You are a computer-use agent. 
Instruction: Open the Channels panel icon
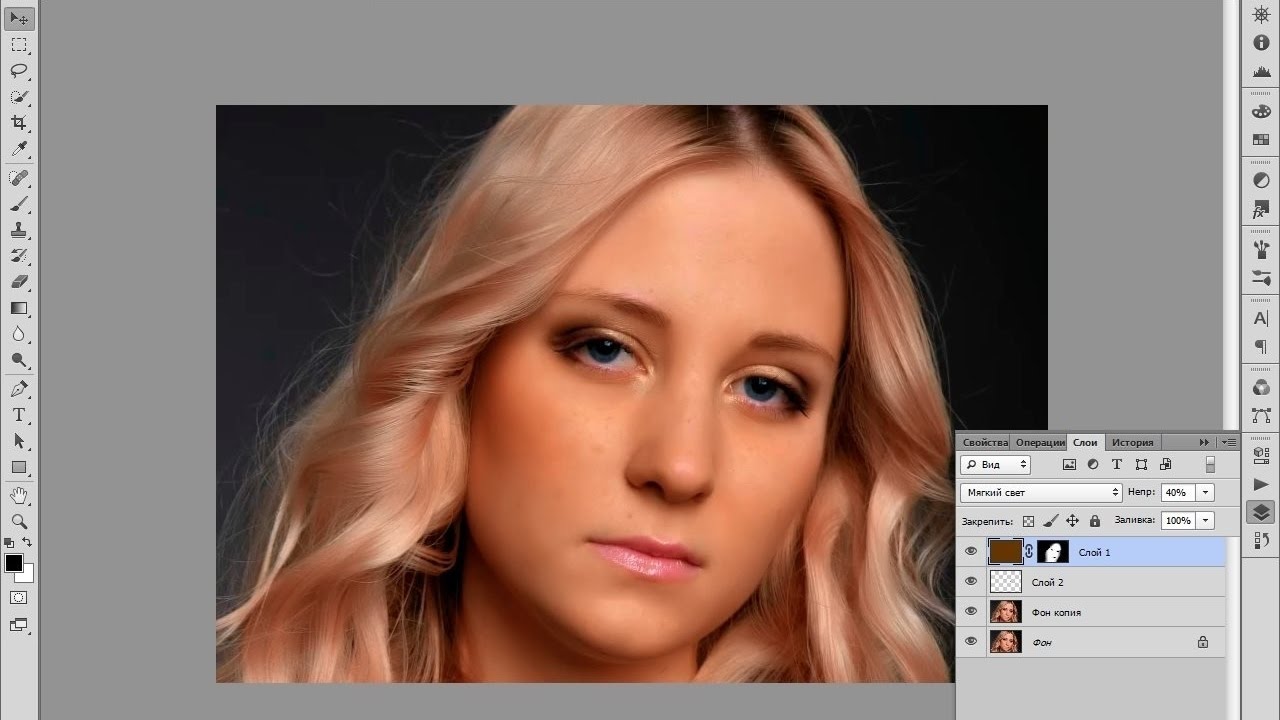[x=1261, y=387]
